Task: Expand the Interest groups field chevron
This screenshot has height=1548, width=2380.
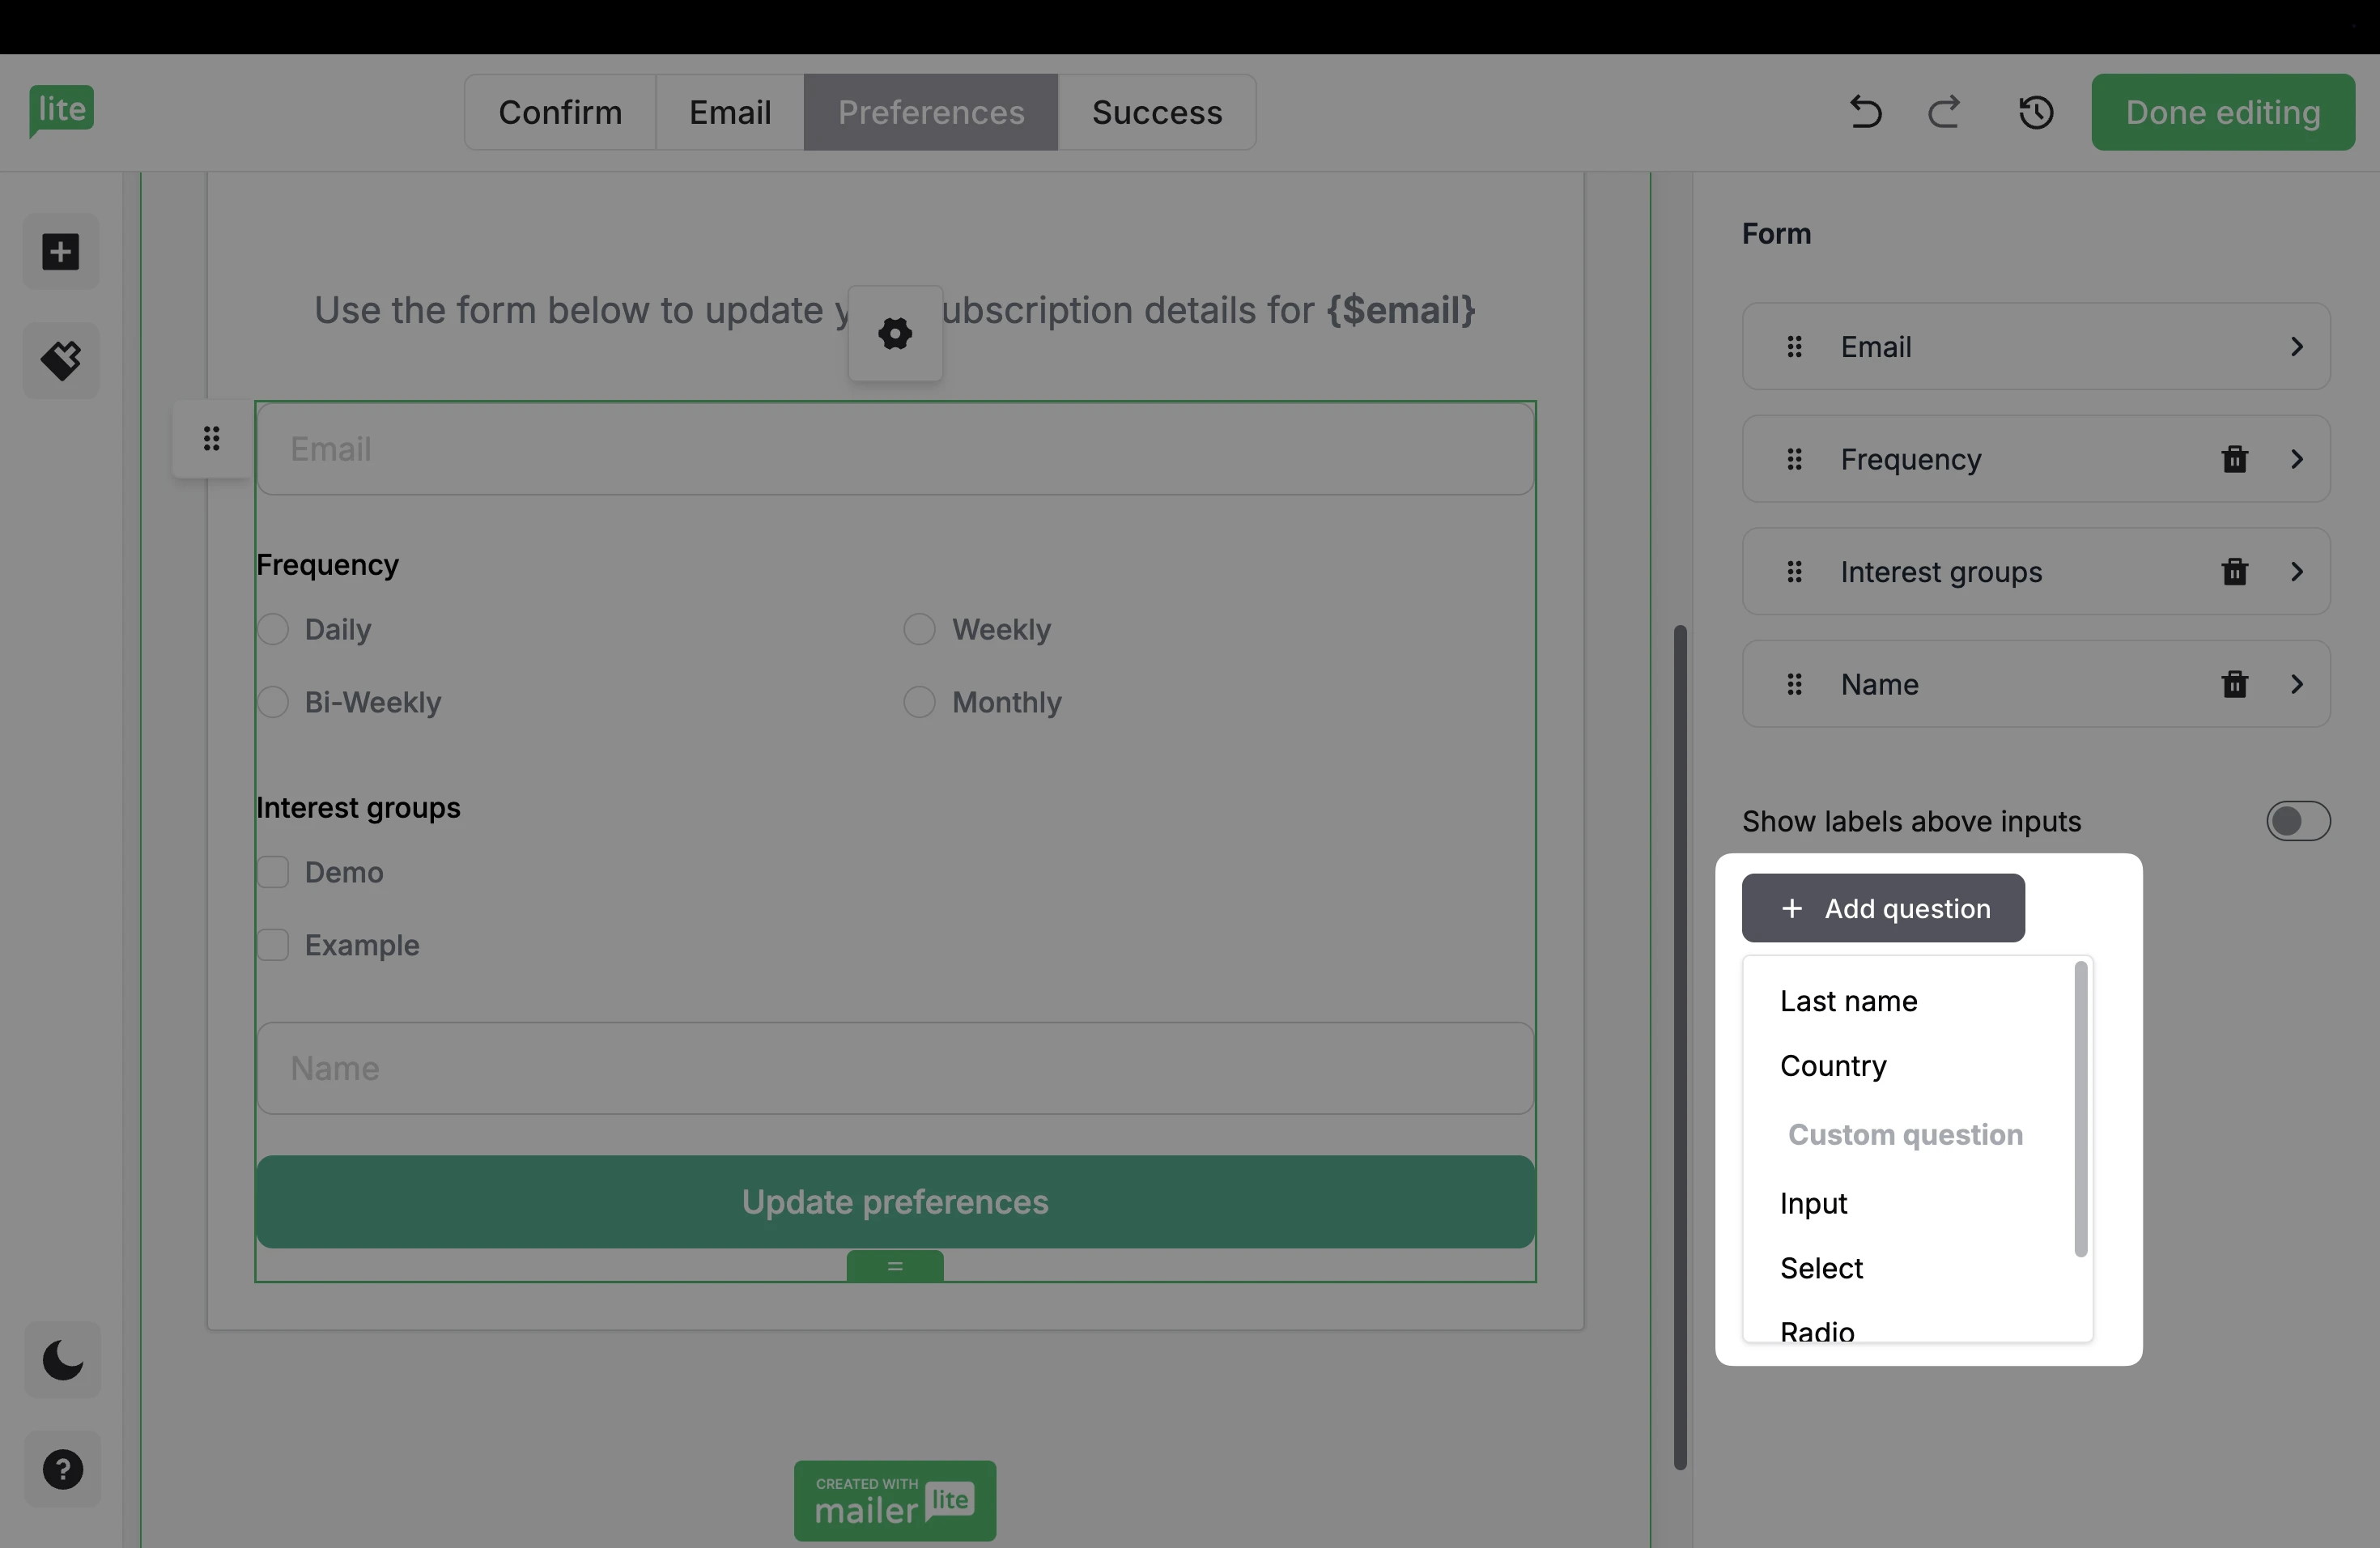Action: pyautogui.click(x=2297, y=572)
